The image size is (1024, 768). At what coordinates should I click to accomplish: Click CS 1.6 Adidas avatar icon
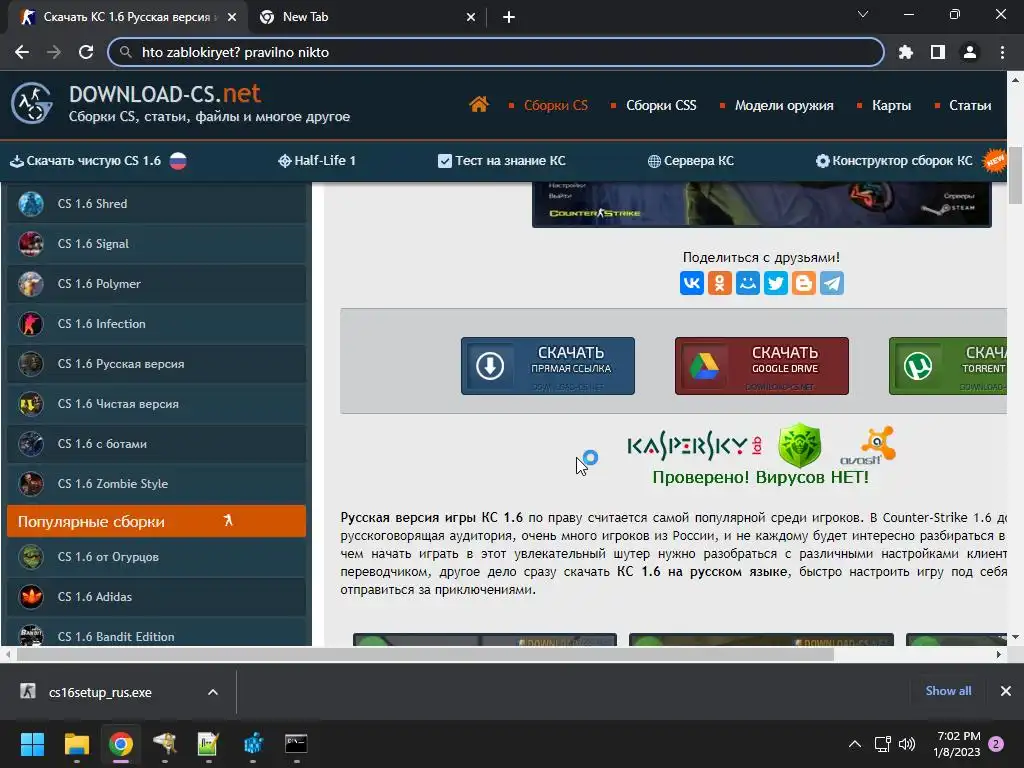31,597
